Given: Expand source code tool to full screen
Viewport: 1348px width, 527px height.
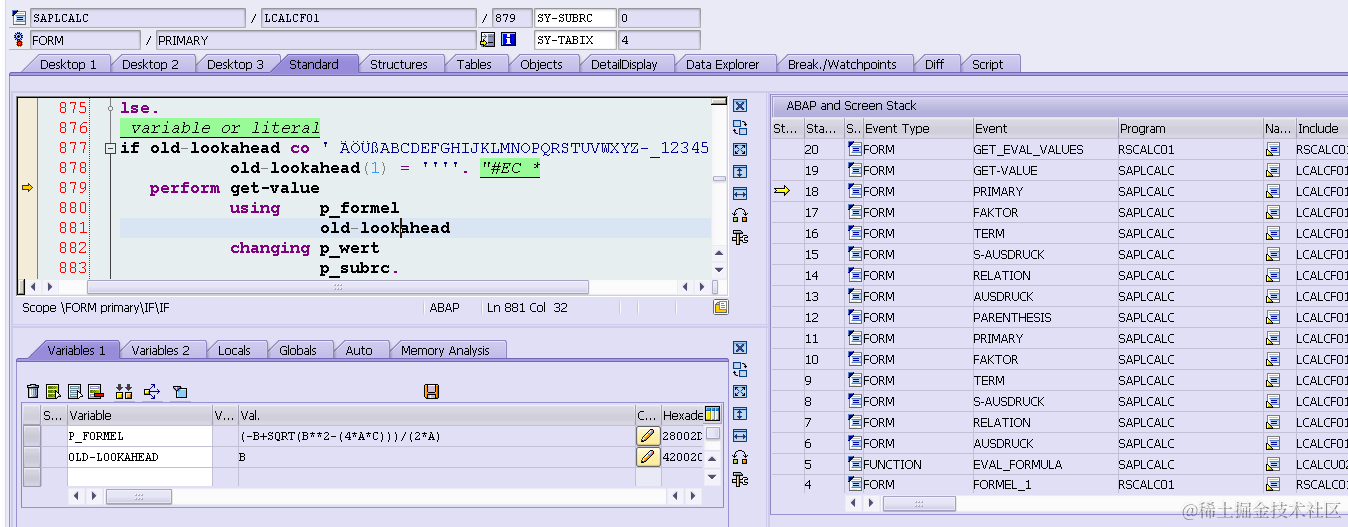Looking at the screenshot, I should point(740,149).
